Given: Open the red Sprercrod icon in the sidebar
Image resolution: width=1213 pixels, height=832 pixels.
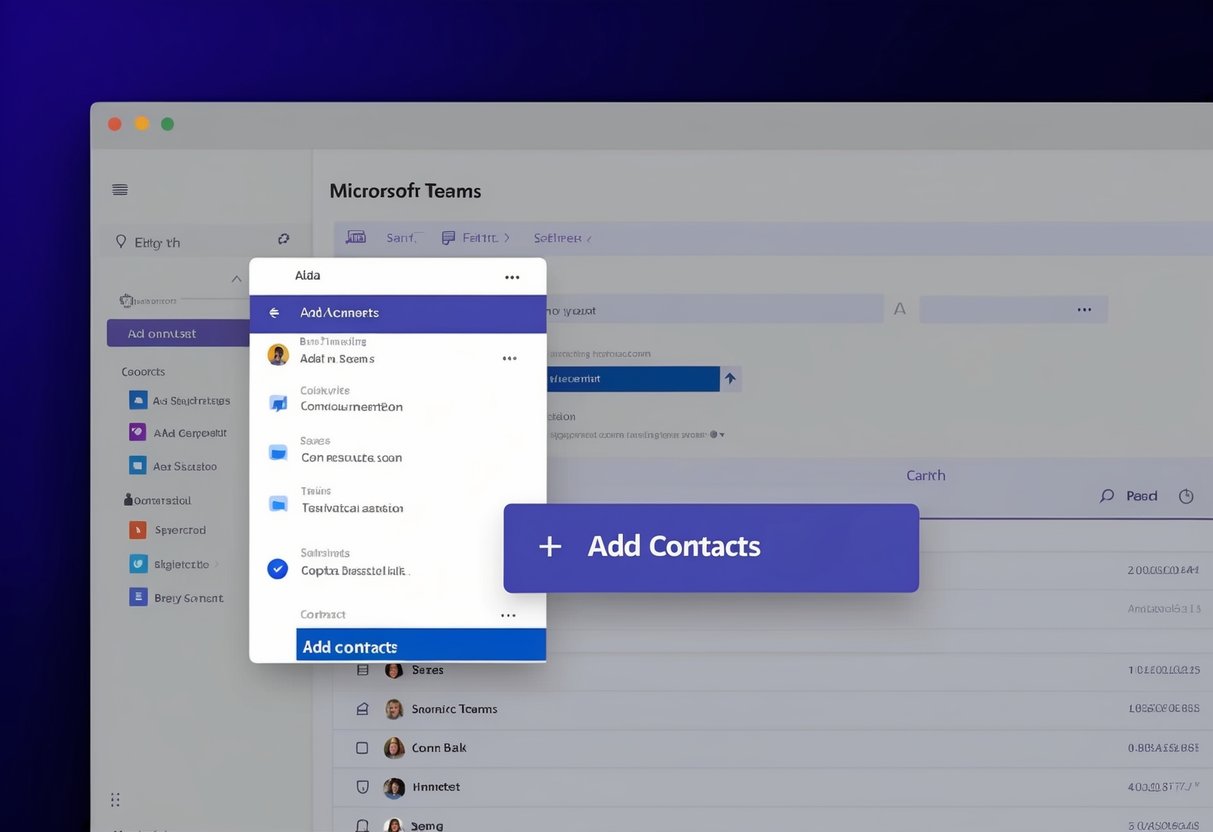Looking at the screenshot, I should pyautogui.click(x=136, y=529).
